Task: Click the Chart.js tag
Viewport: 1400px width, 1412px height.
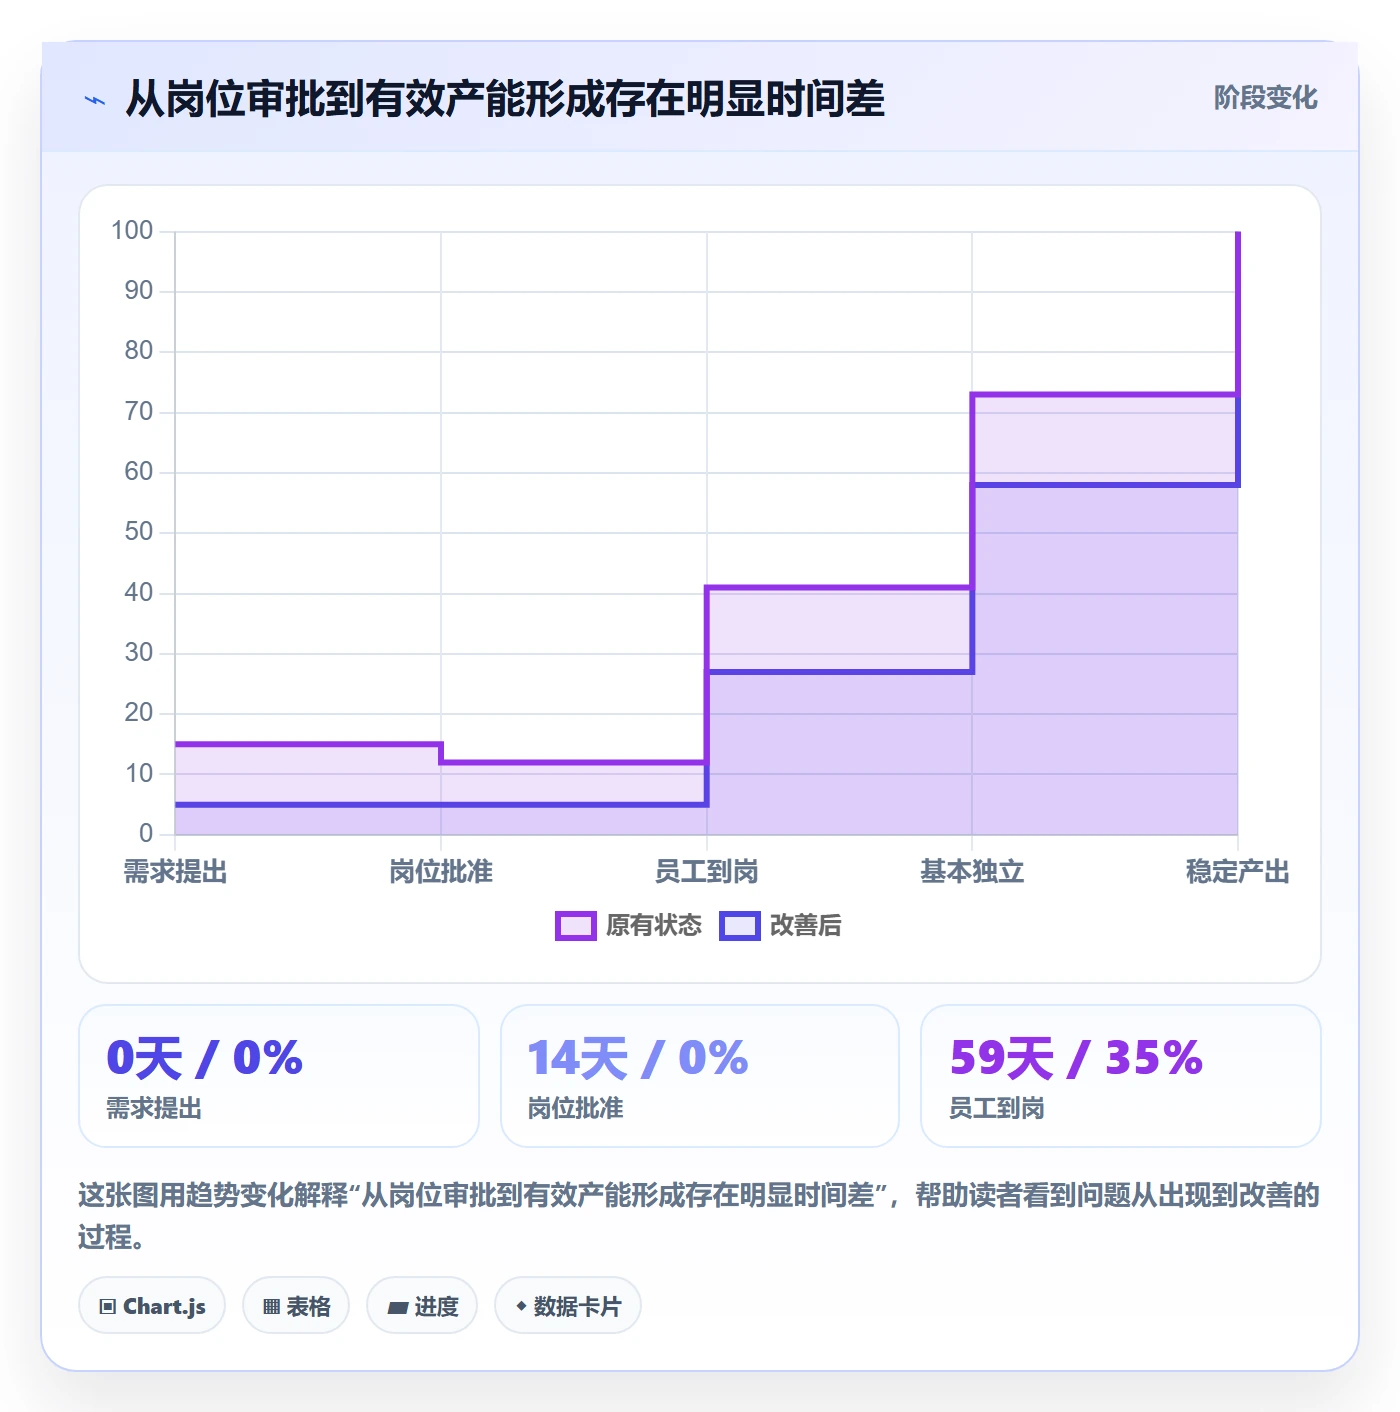Action: pyautogui.click(x=152, y=1306)
